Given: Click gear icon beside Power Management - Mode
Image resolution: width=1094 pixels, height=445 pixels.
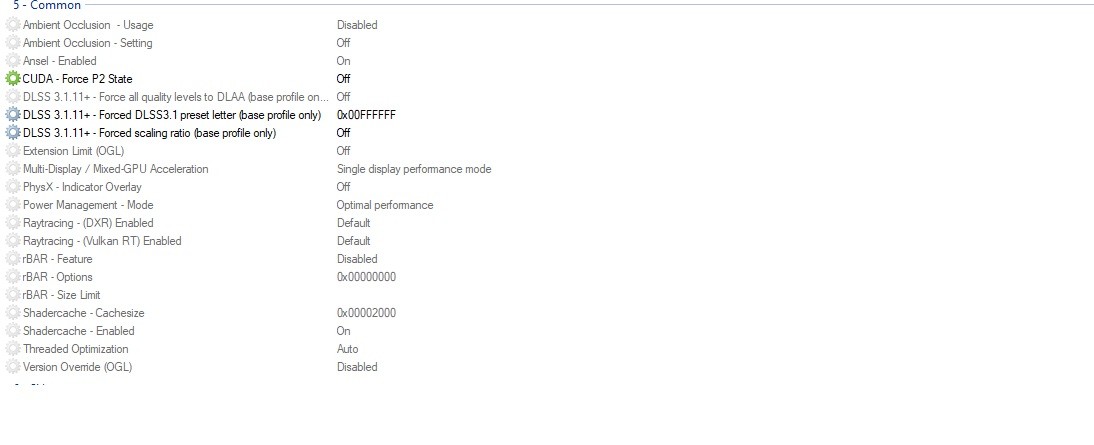Looking at the screenshot, I should pos(13,205).
